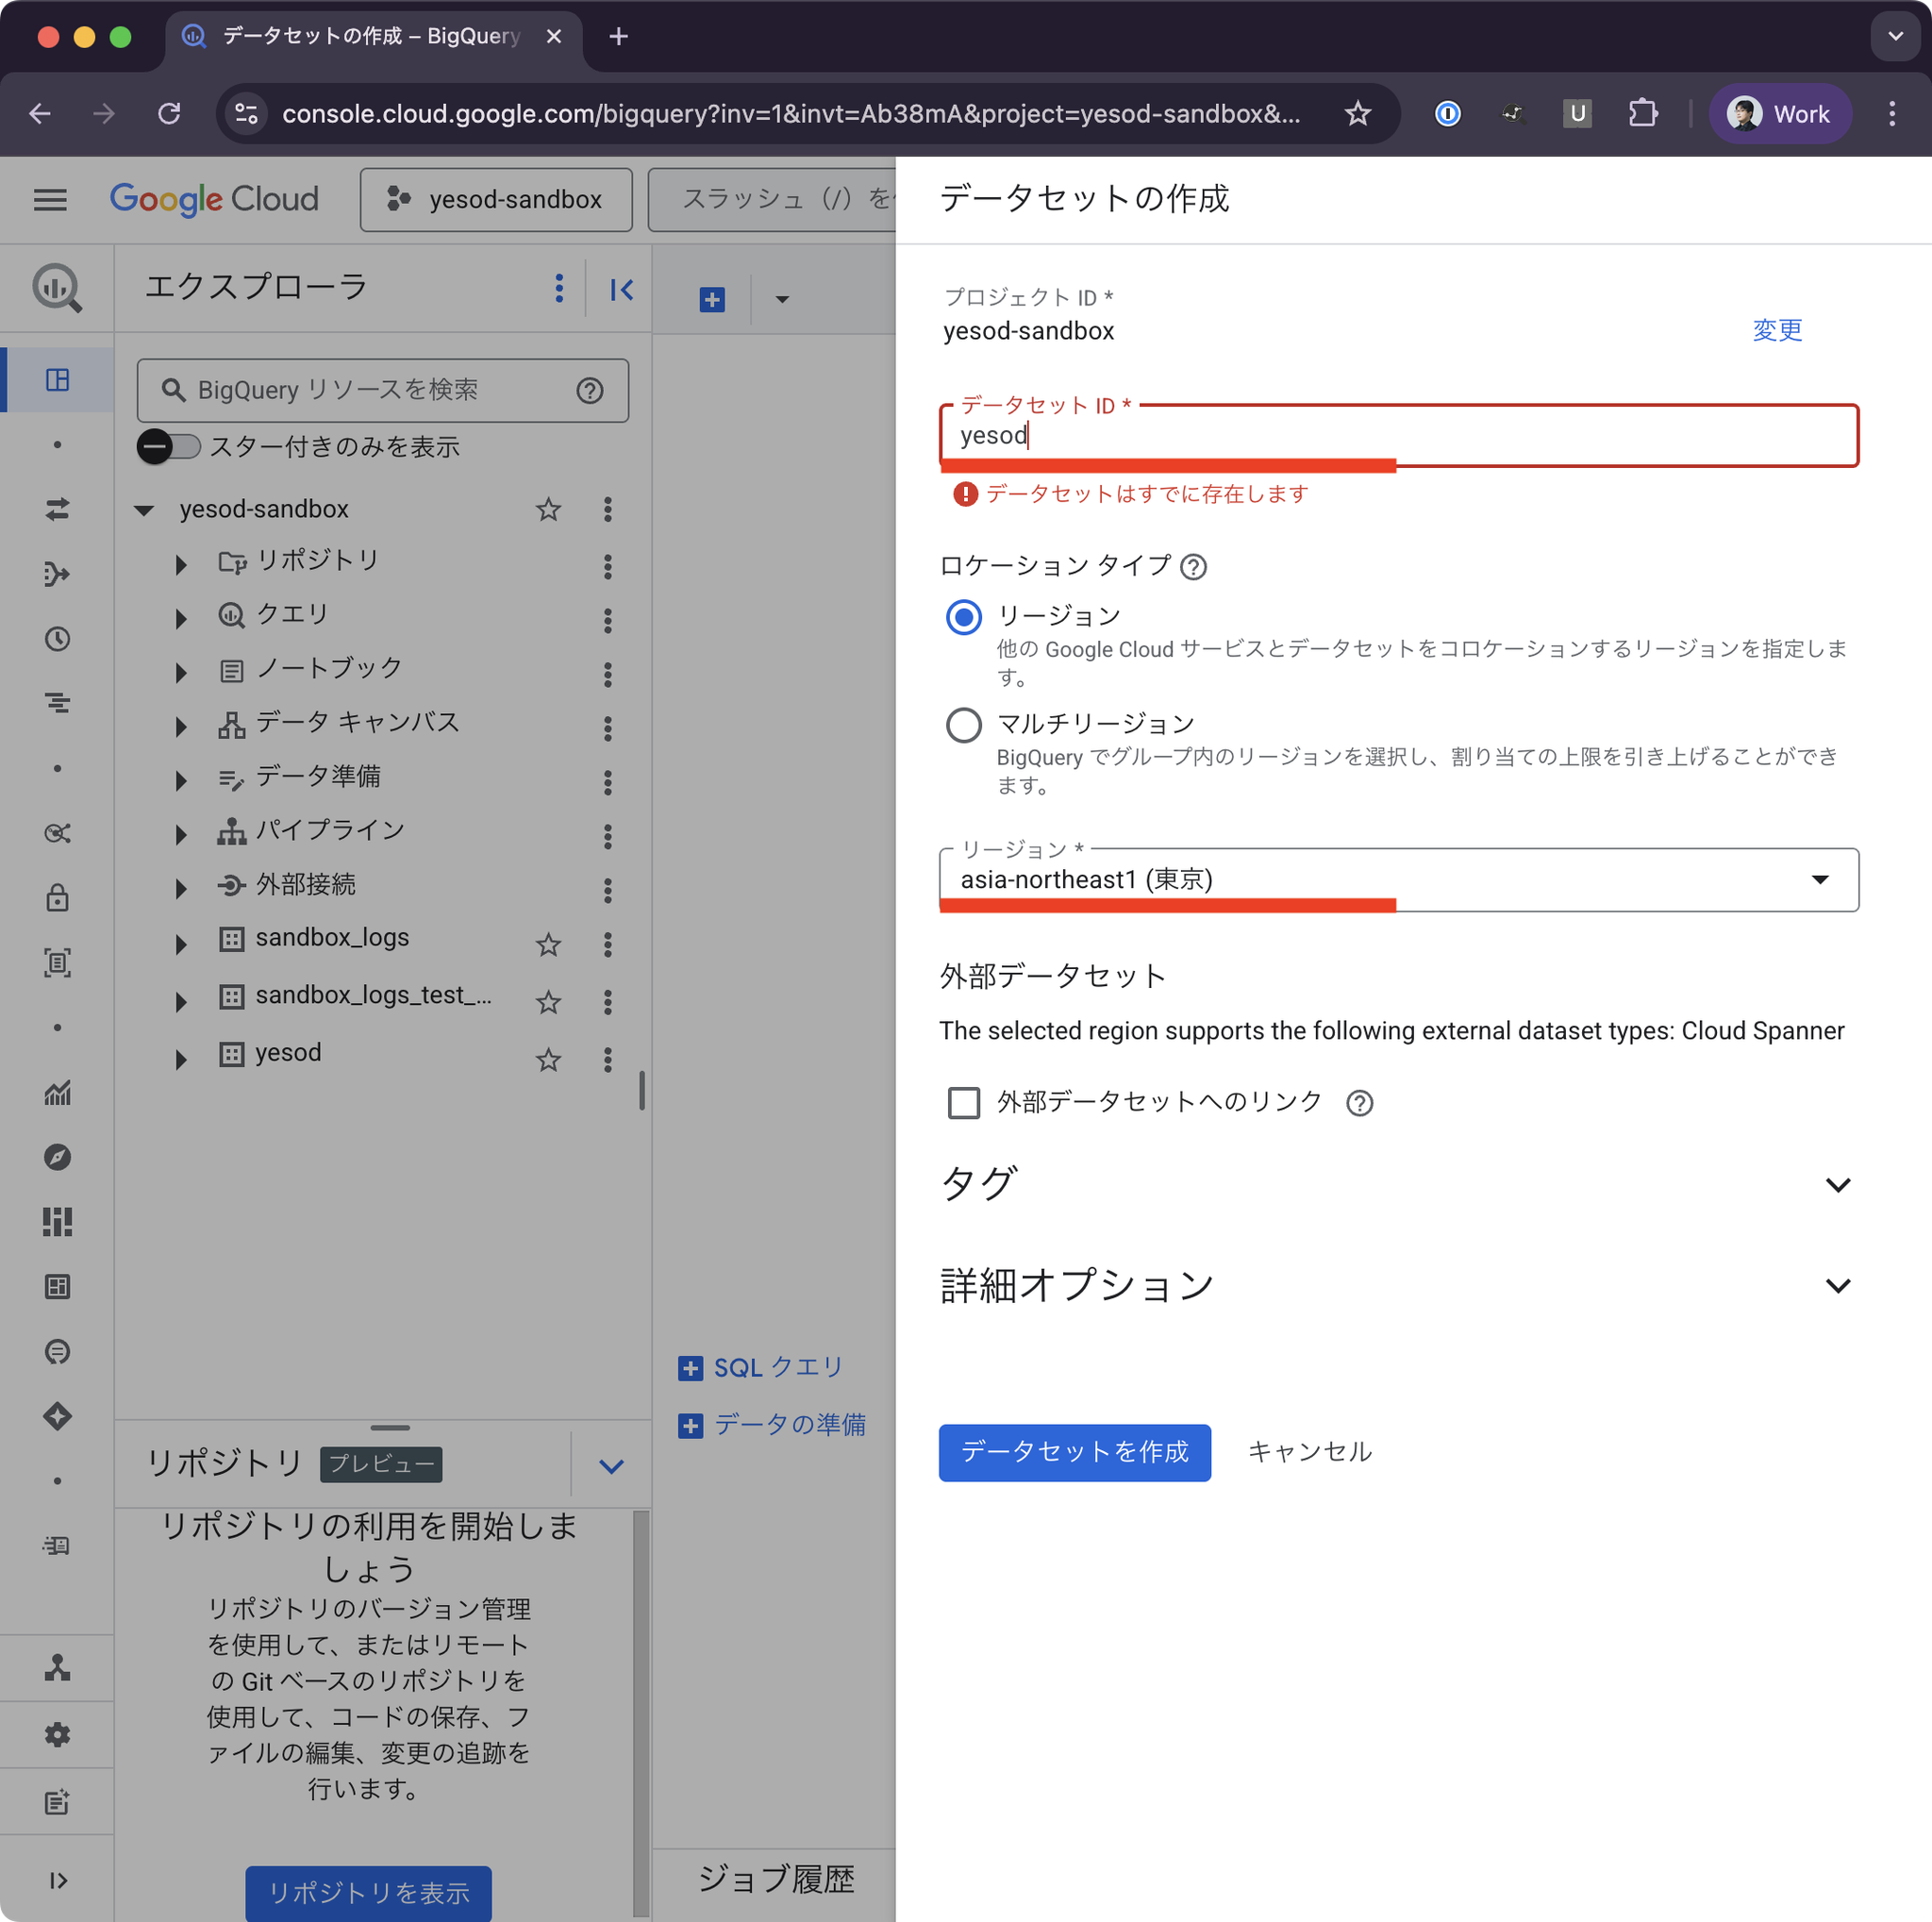Screen dimensions: 1932x1922
Task: Open actions menu for リポジトリ row
Action: click(x=607, y=567)
